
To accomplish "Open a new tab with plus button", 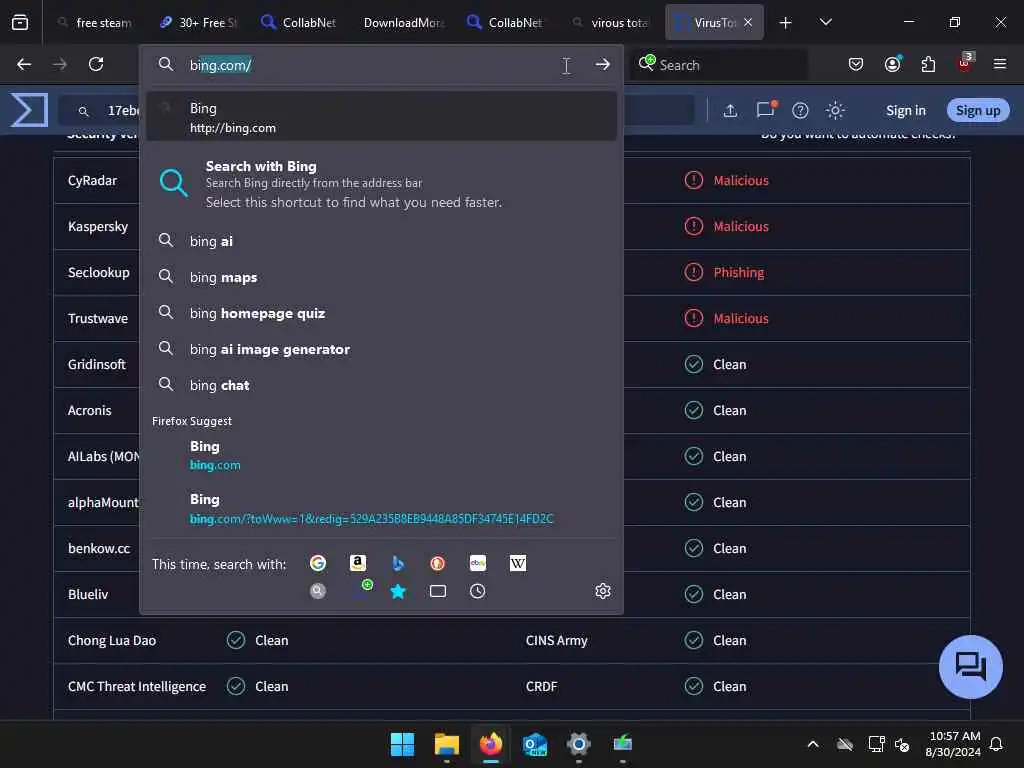I will (786, 22).
